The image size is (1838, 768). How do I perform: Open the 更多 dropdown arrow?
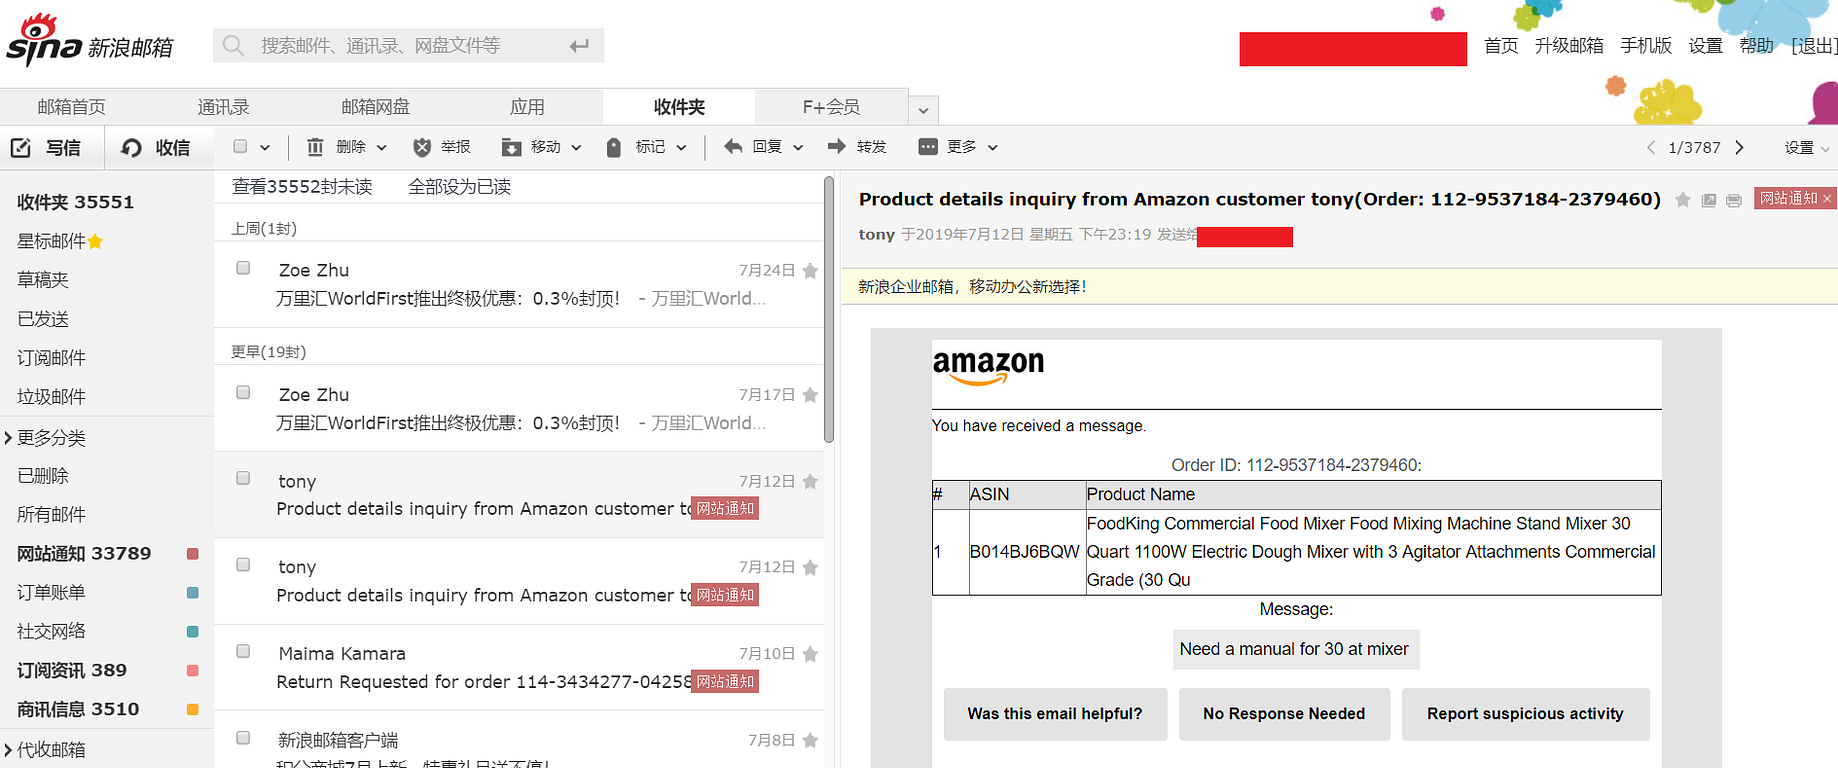coord(992,148)
